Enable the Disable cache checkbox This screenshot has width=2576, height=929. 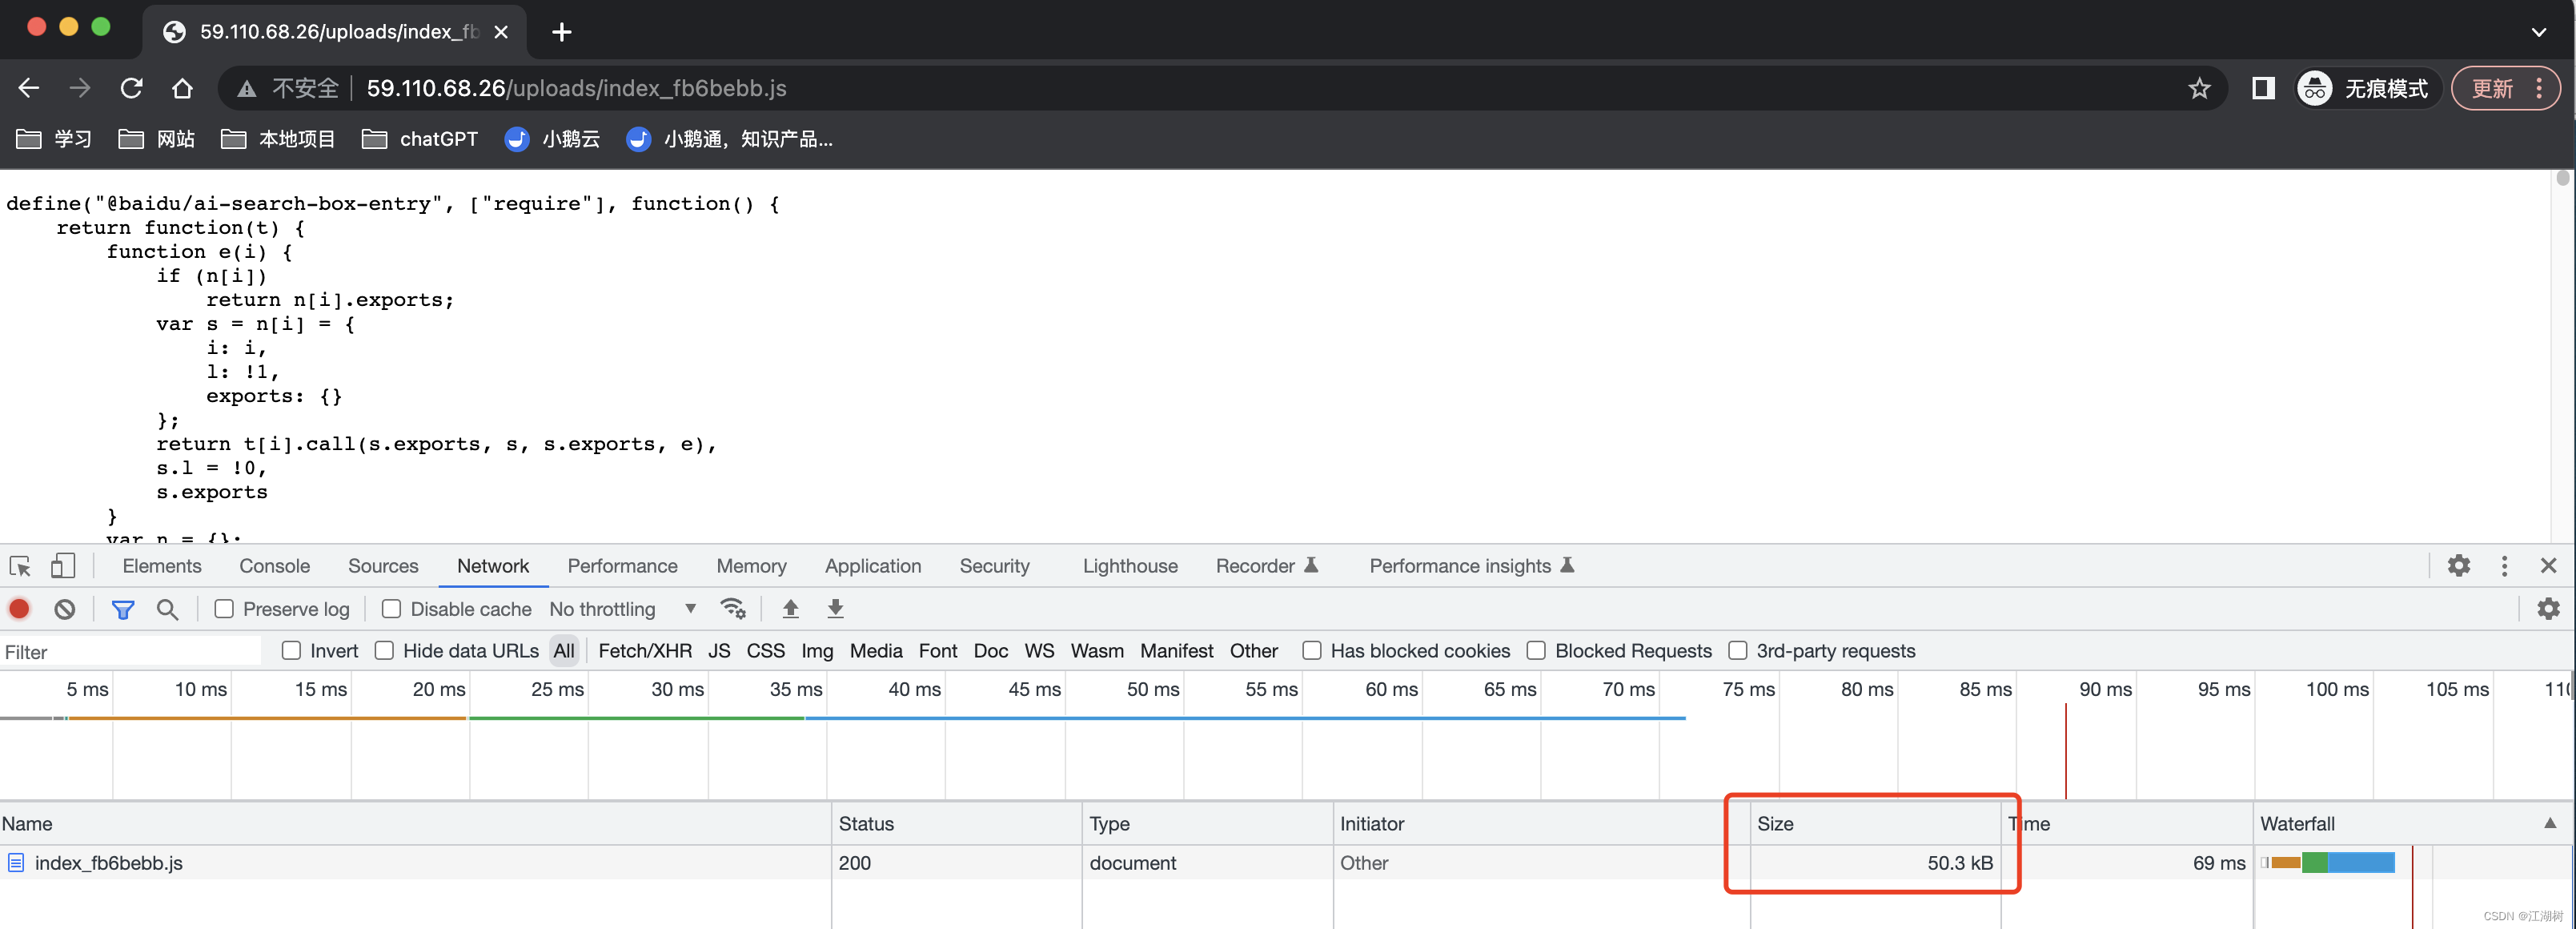point(392,609)
